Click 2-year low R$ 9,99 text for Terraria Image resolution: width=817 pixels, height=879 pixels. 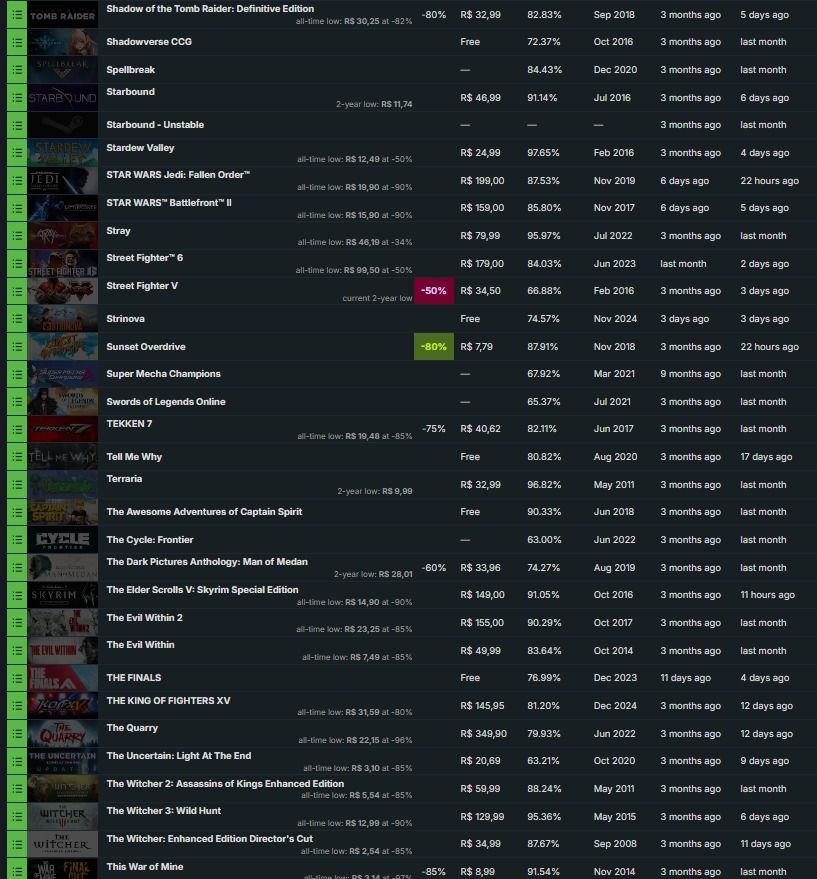[x=375, y=491]
